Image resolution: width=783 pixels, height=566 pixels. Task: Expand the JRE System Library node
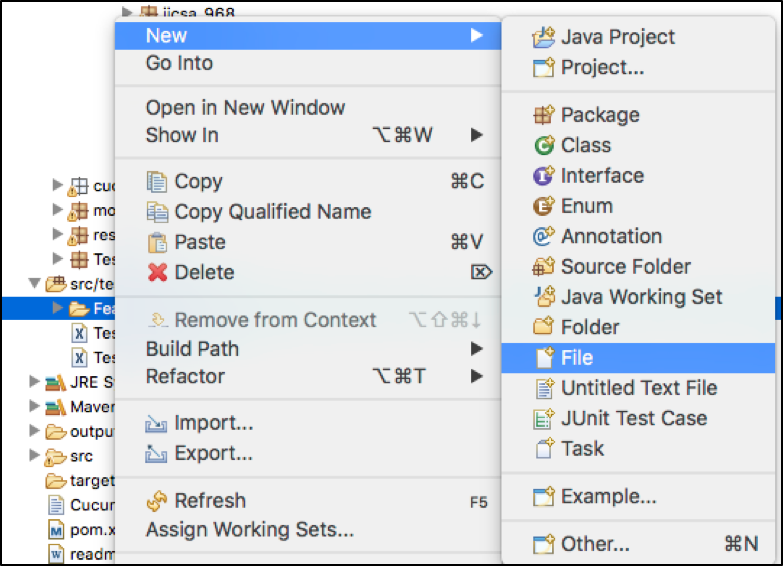tap(34, 382)
